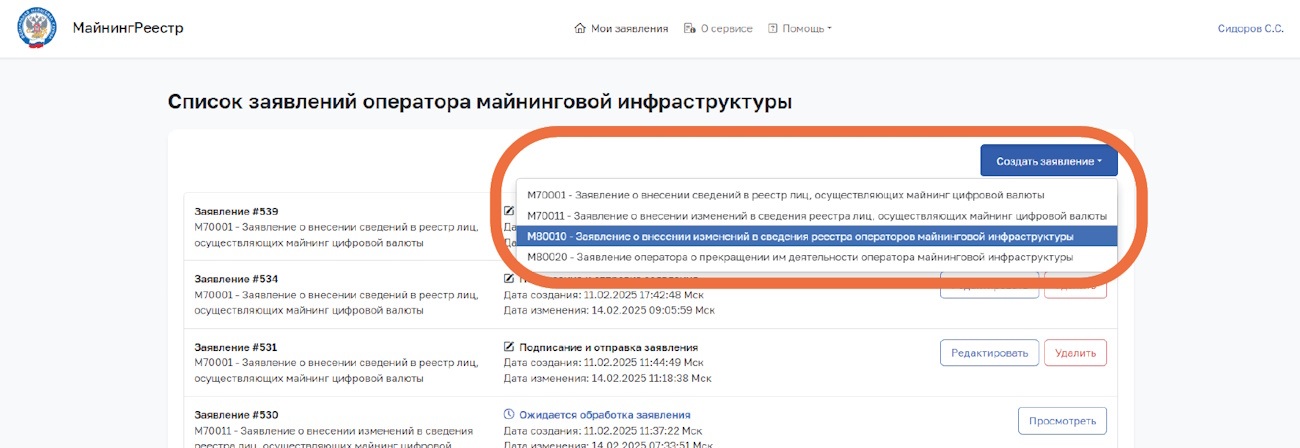Click the FNS emblem logo
Viewport: 1300px width, 448px height.
click(x=38, y=28)
